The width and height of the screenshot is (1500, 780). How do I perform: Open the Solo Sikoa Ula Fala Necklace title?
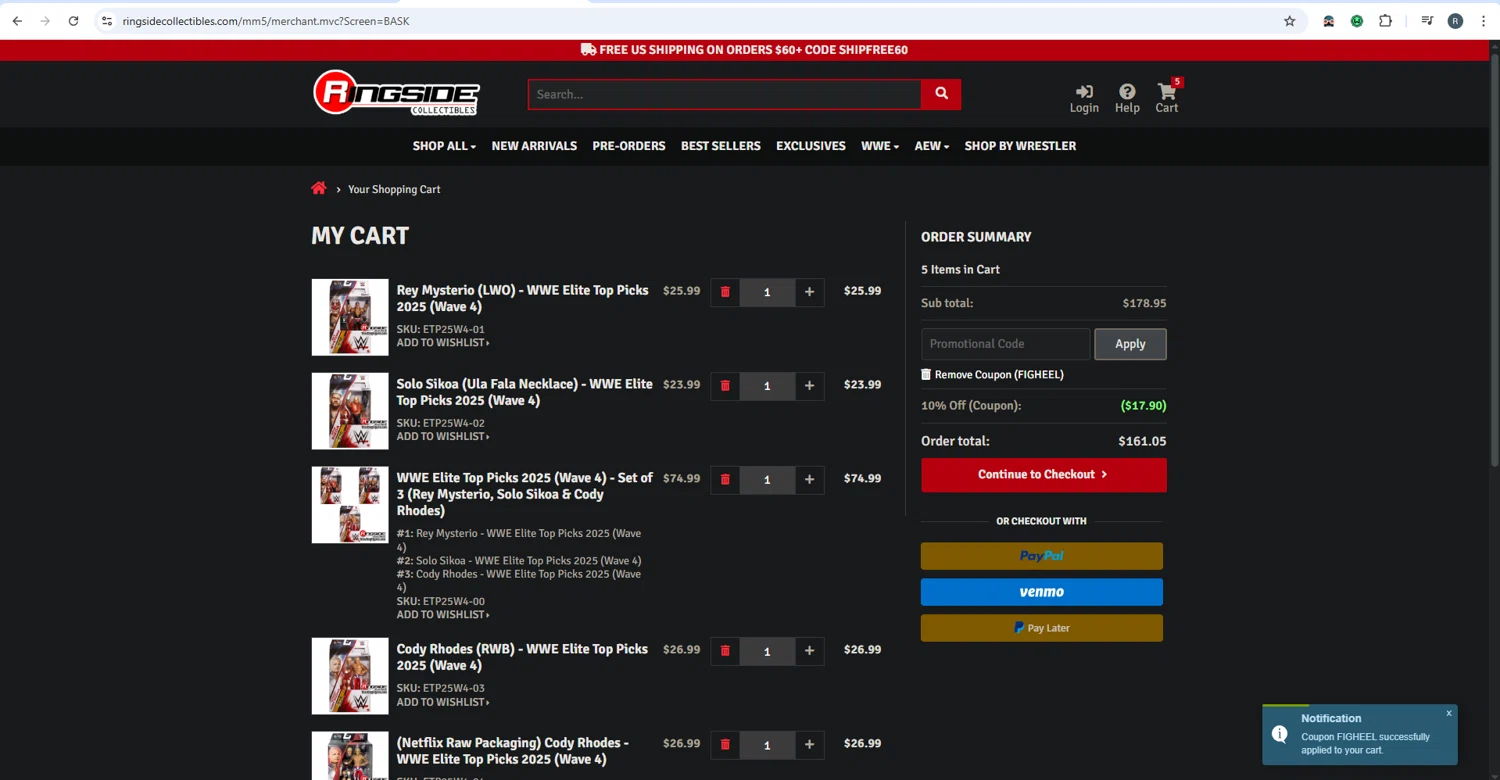(x=524, y=392)
